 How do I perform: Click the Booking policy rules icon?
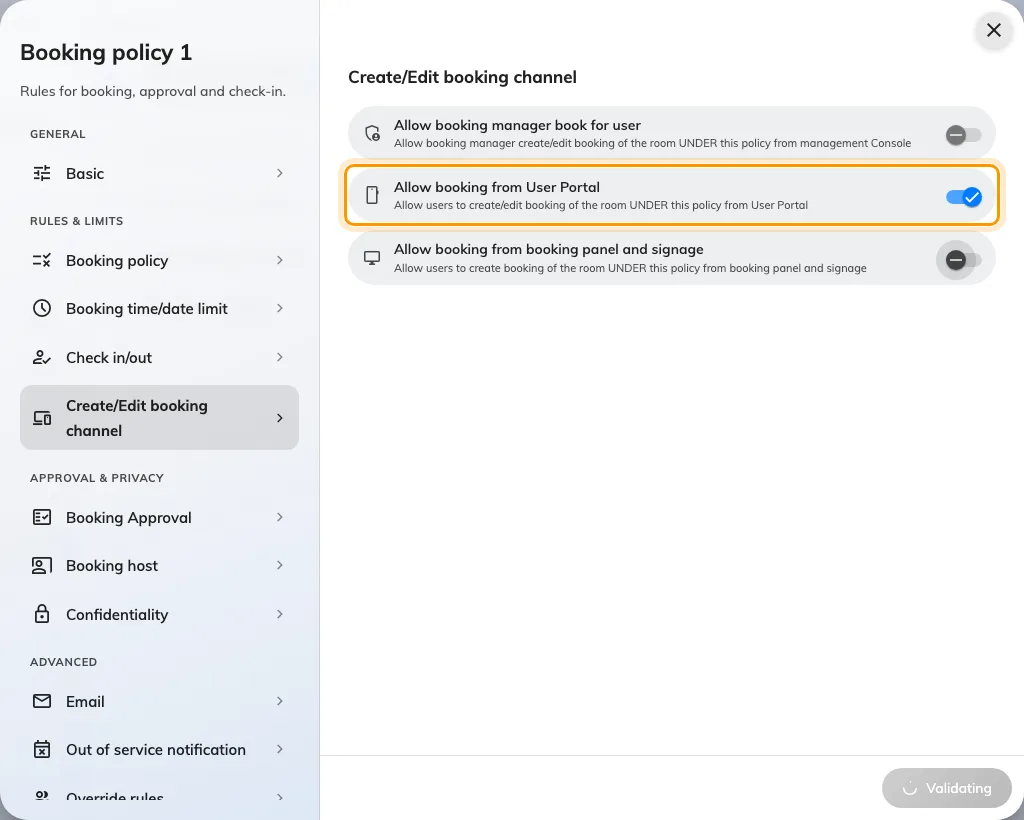coord(42,260)
